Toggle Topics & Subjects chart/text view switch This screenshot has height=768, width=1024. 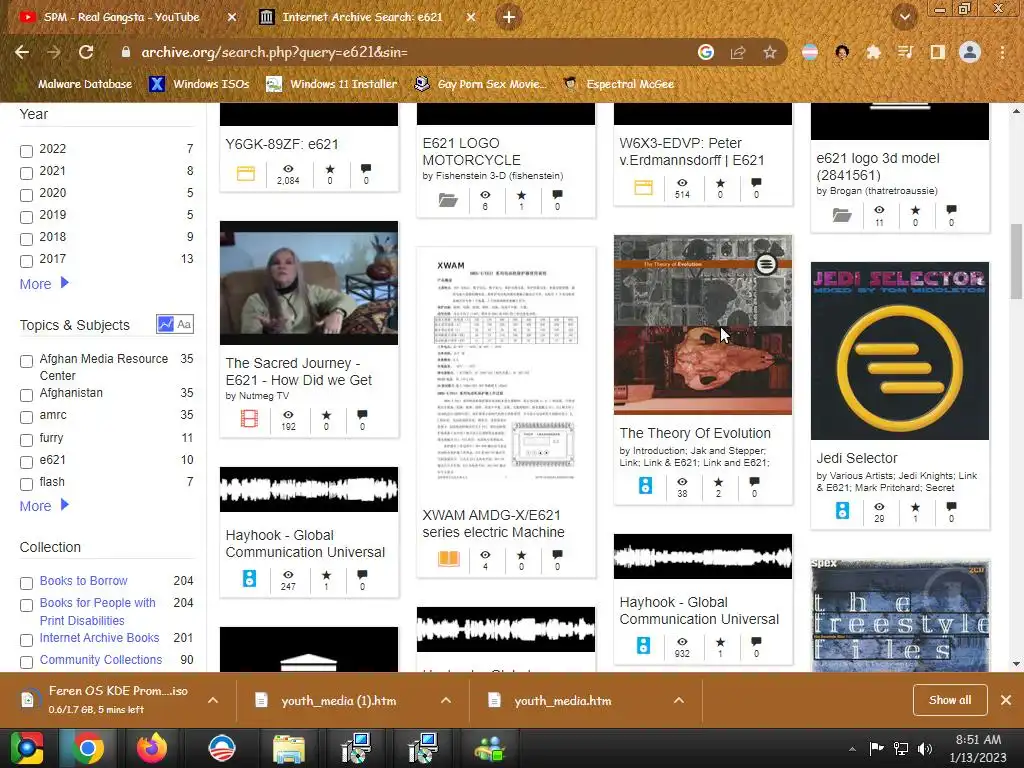click(x=174, y=324)
